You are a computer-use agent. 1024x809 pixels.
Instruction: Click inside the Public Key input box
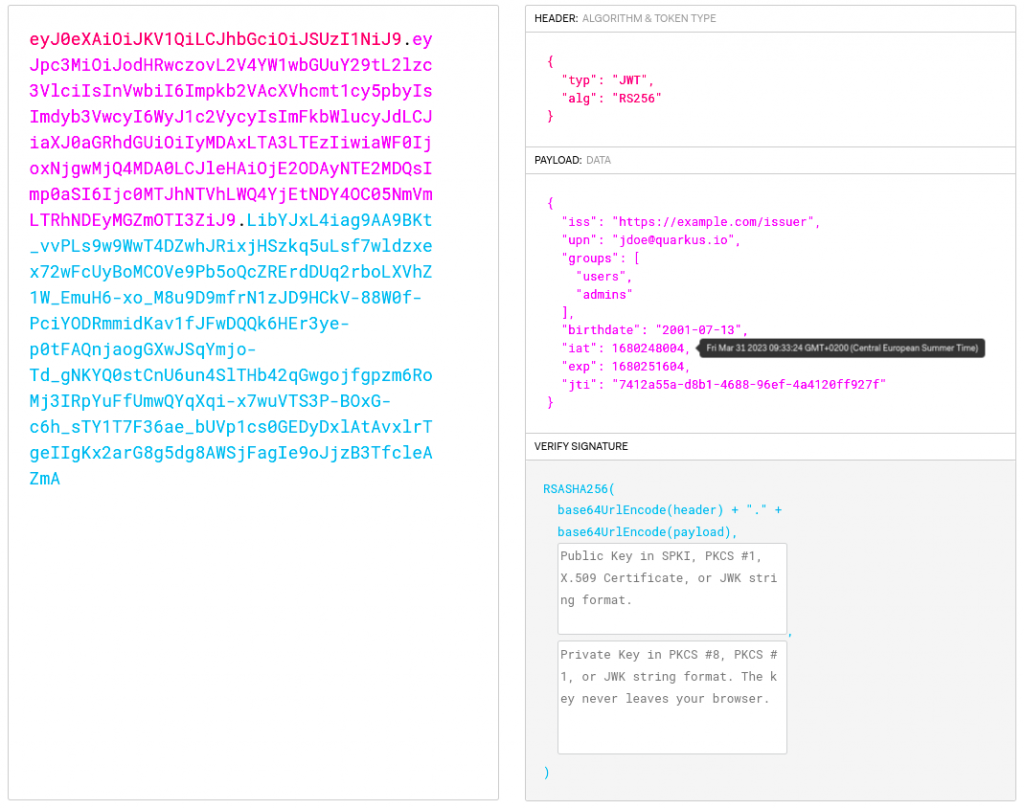[x=672, y=588]
